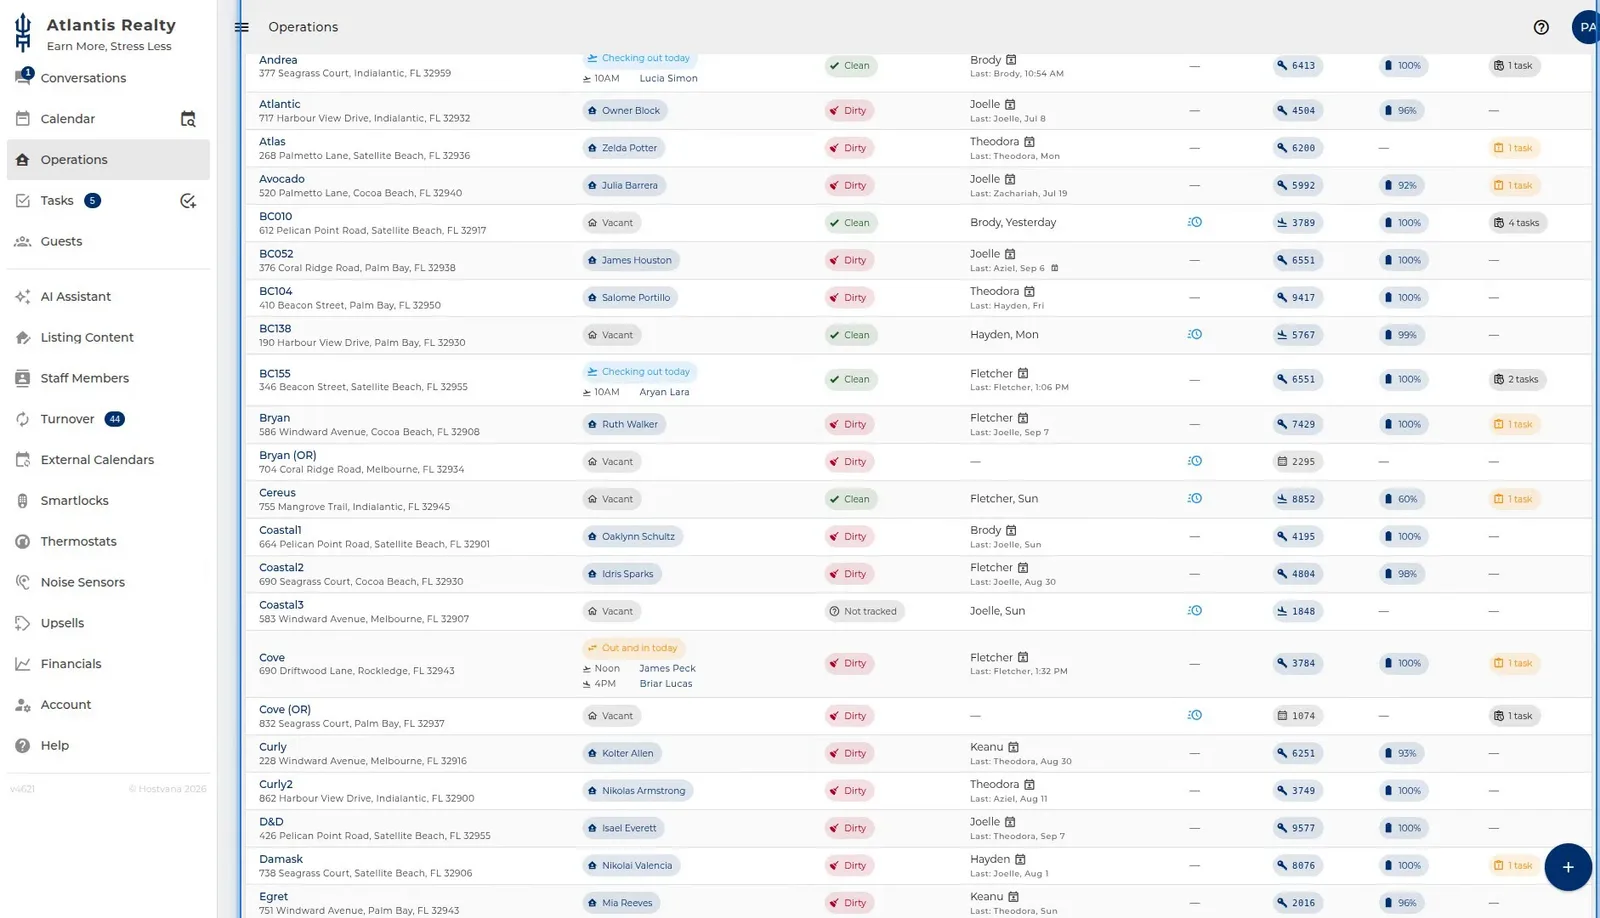The height and width of the screenshot is (918, 1600).
Task: Open the 4 tasks dropdown for BC010
Action: [1517, 223]
